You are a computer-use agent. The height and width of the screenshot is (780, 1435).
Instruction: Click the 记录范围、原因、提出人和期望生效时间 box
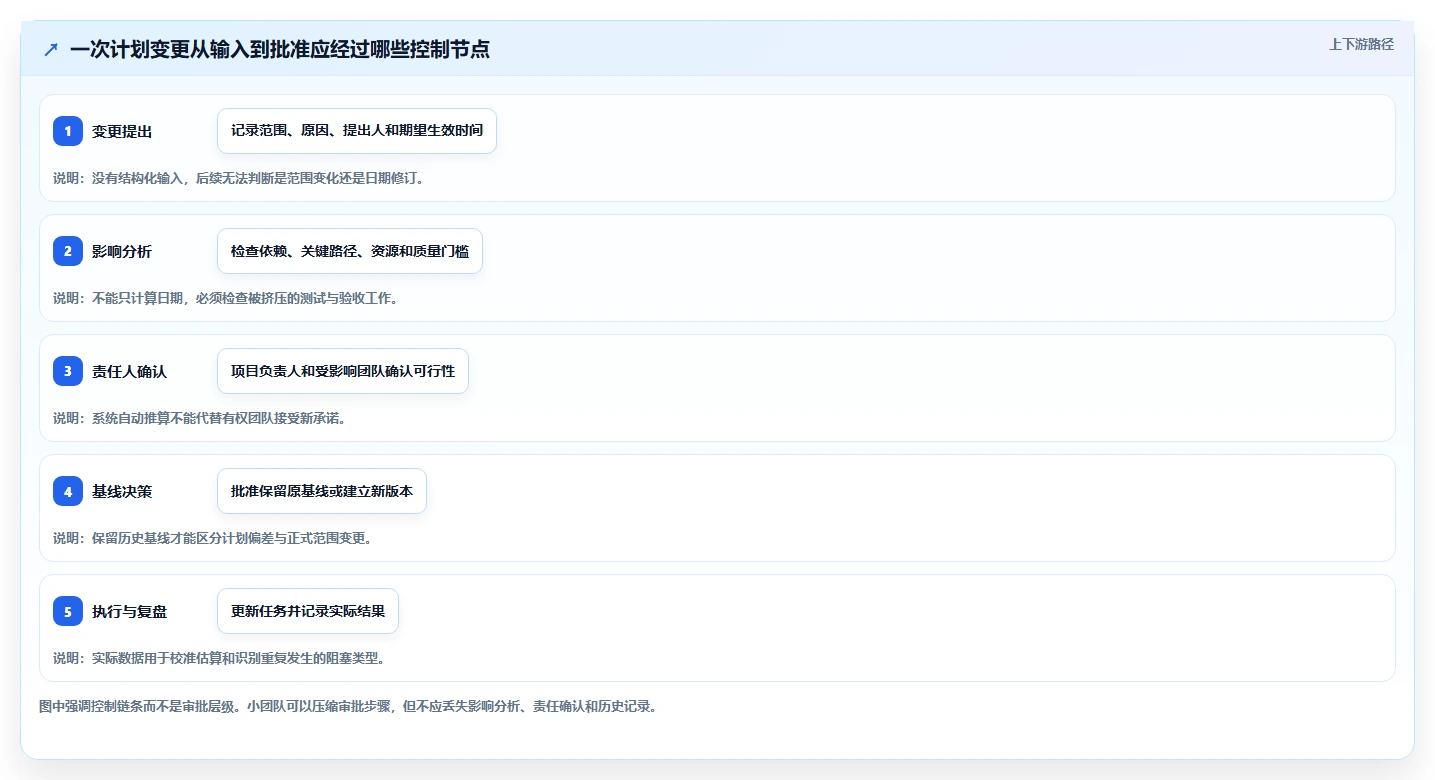pos(357,131)
